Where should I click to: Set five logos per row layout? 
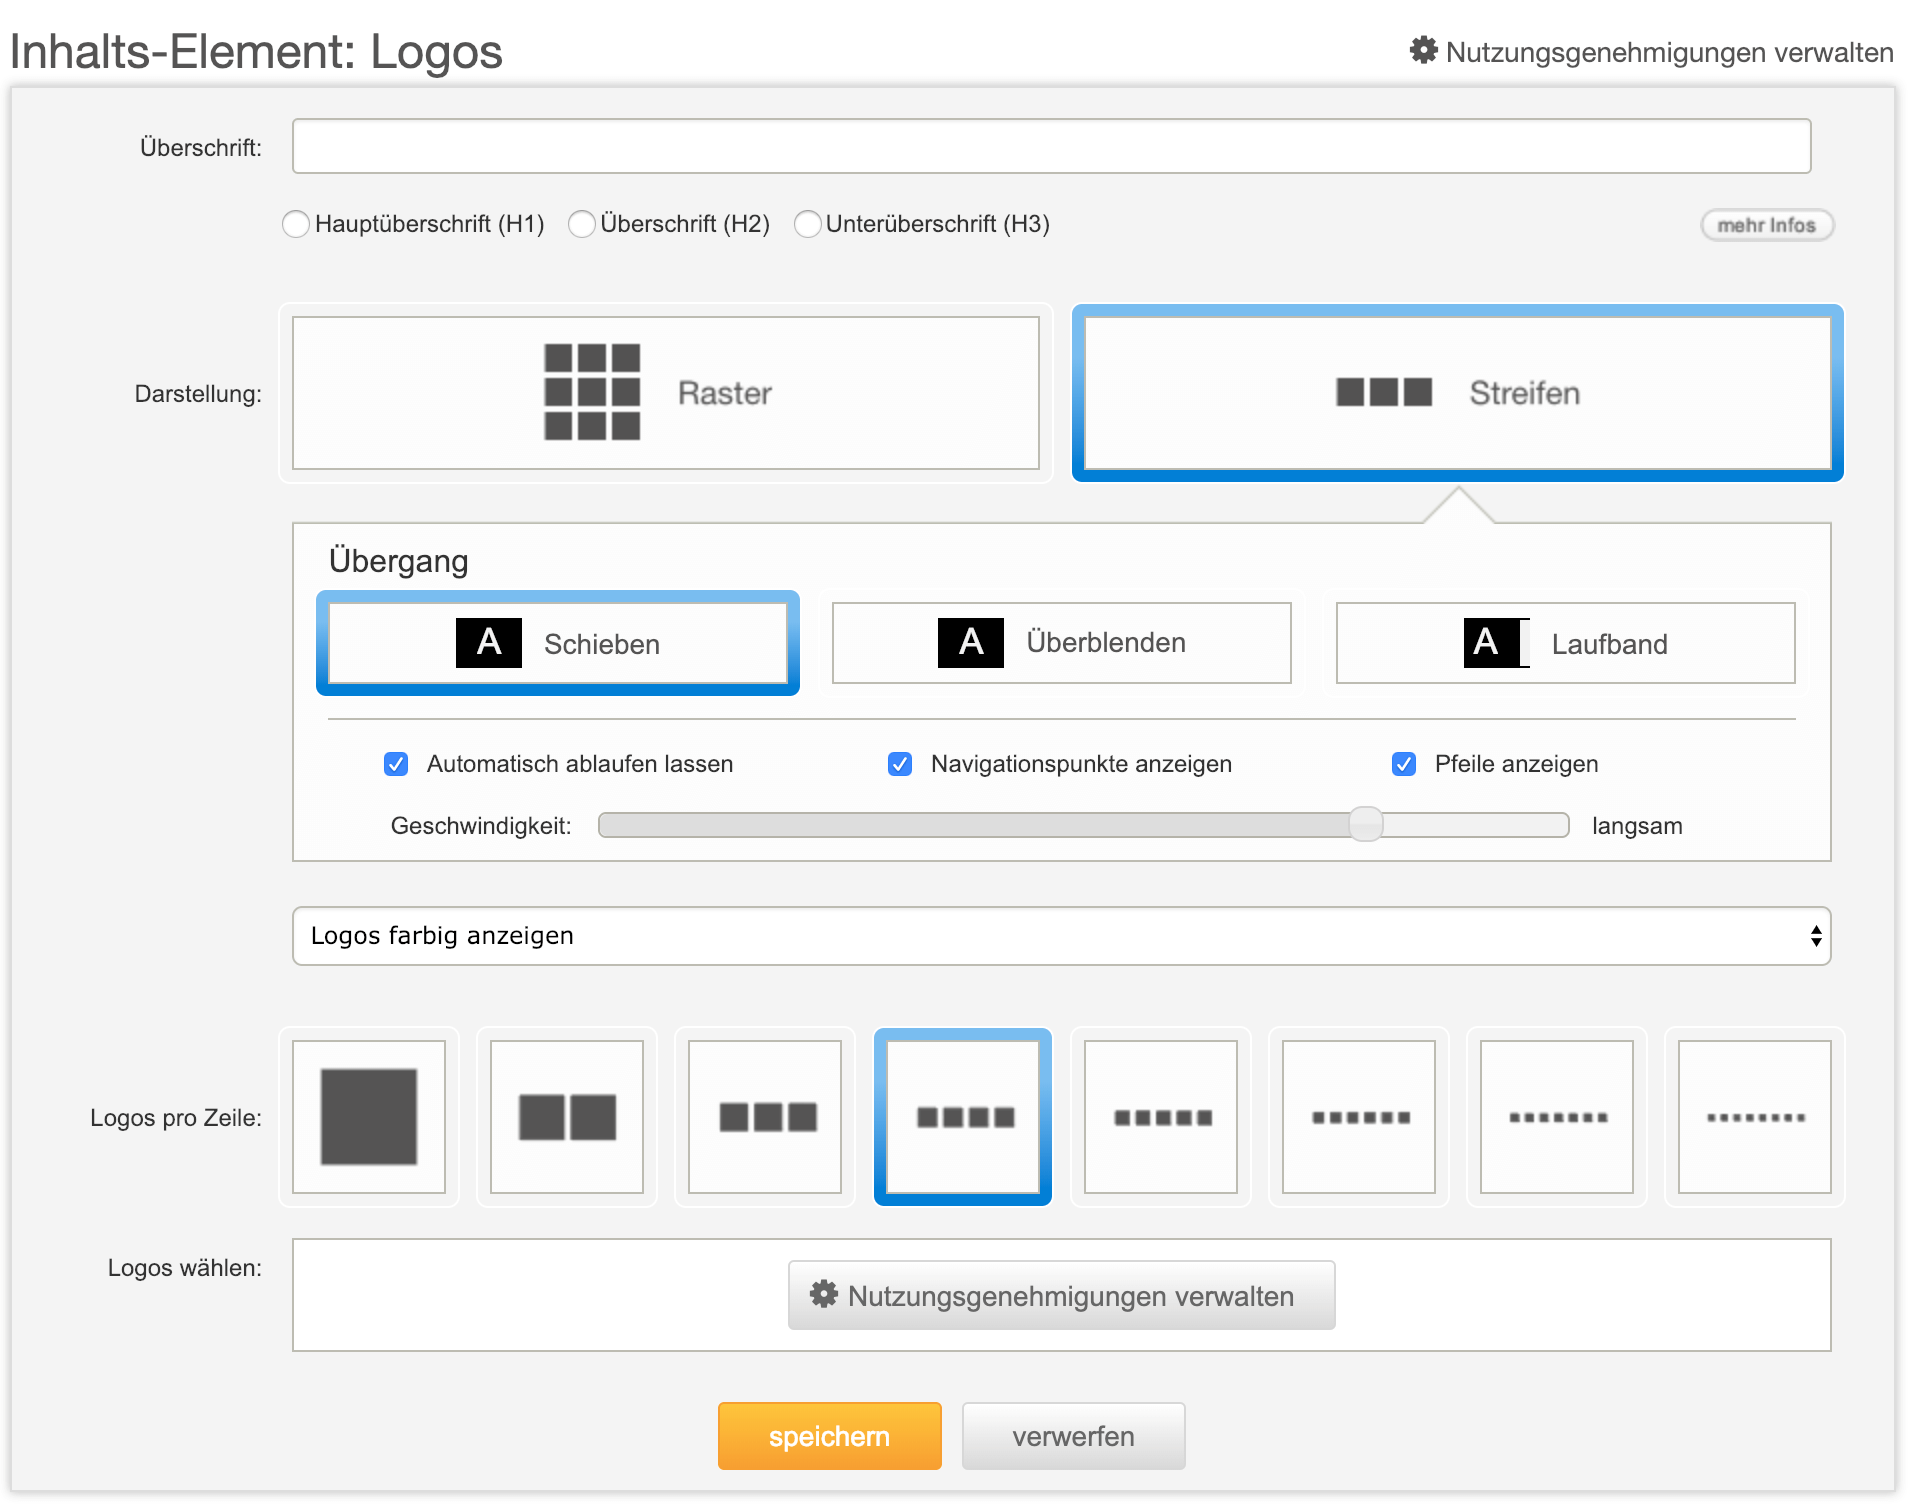tap(1161, 1117)
